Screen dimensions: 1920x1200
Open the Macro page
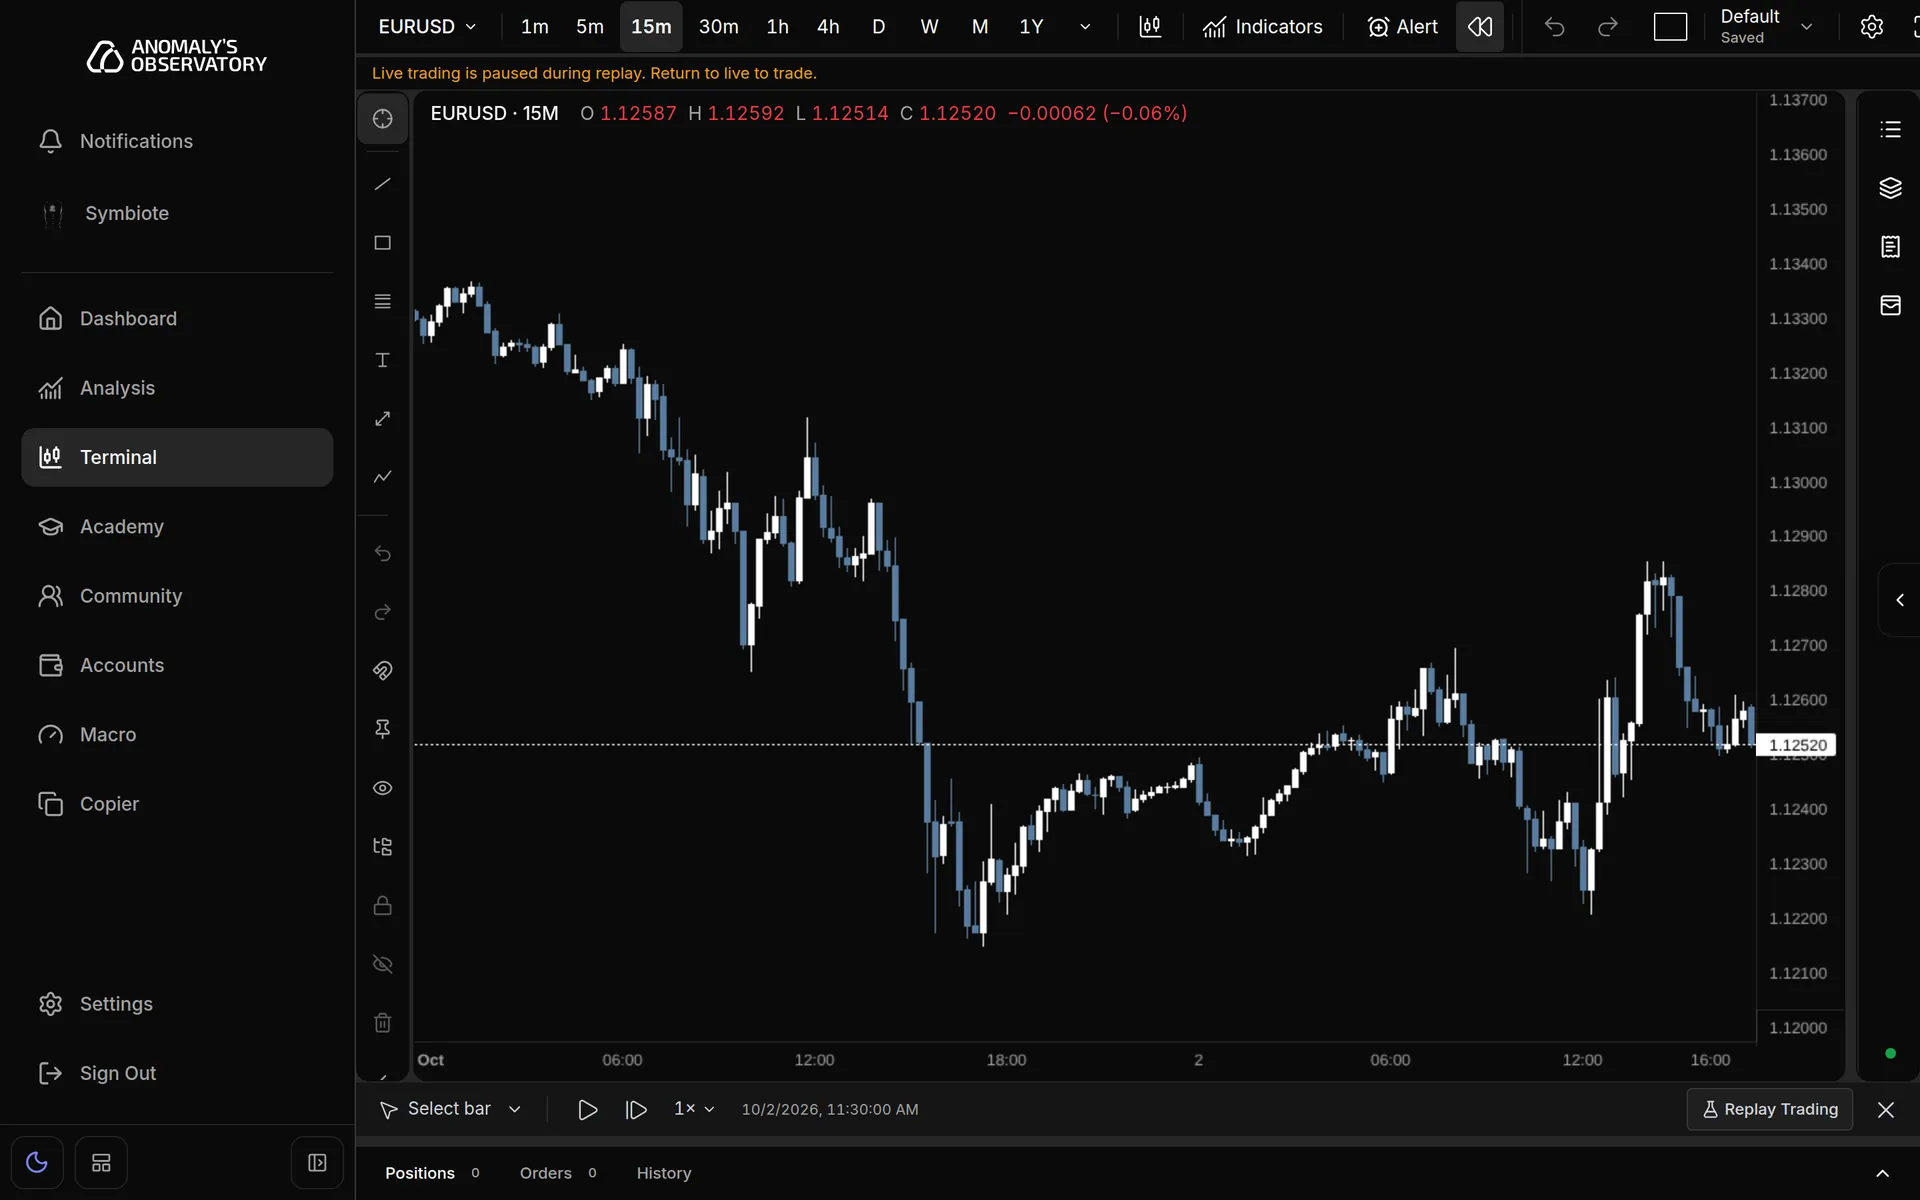pos(177,735)
